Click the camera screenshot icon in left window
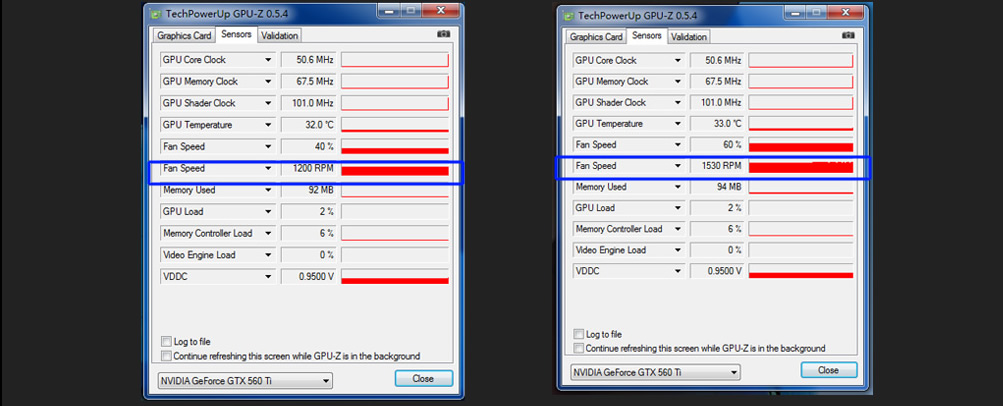 tap(443, 34)
